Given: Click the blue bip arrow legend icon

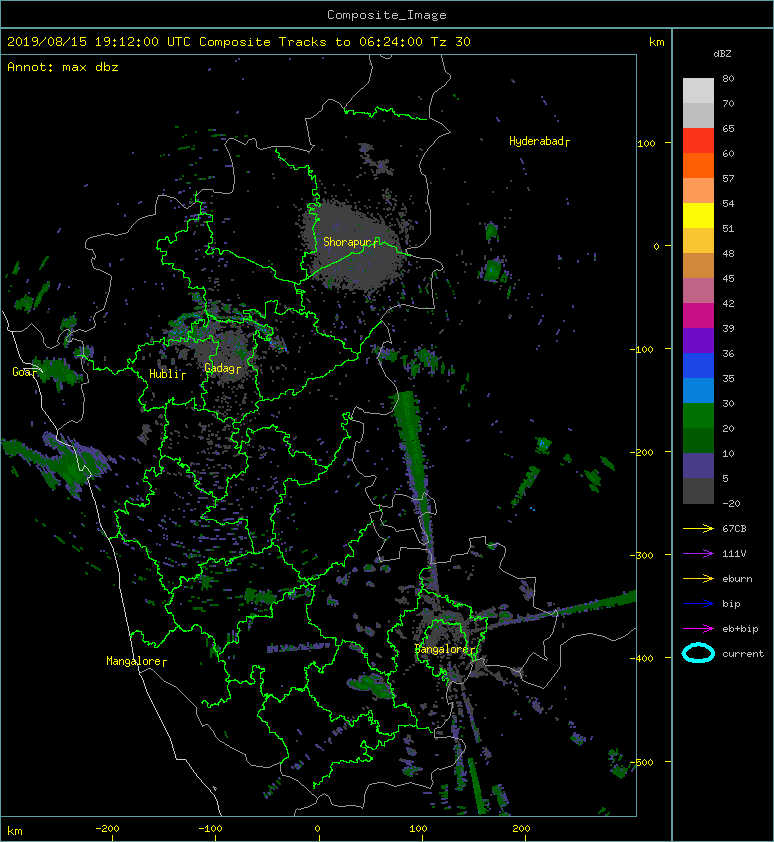Looking at the screenshot, I should 698,604.
